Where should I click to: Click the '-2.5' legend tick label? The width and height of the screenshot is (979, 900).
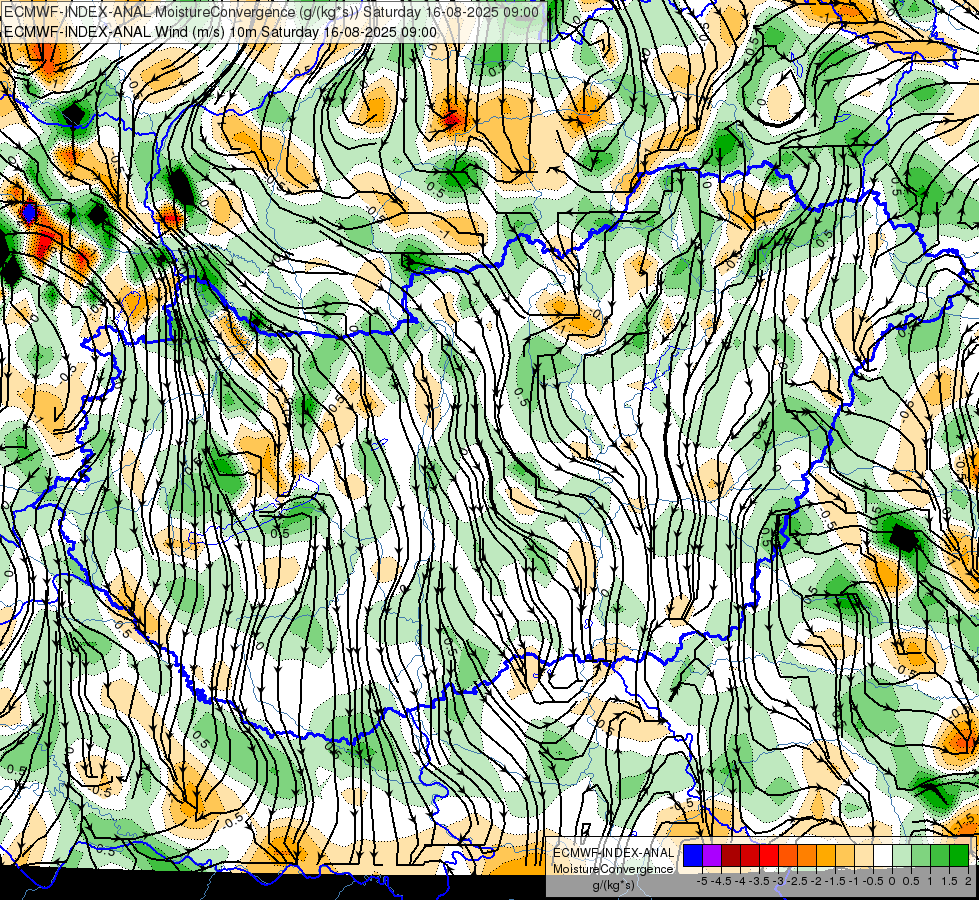click(797, 881)
